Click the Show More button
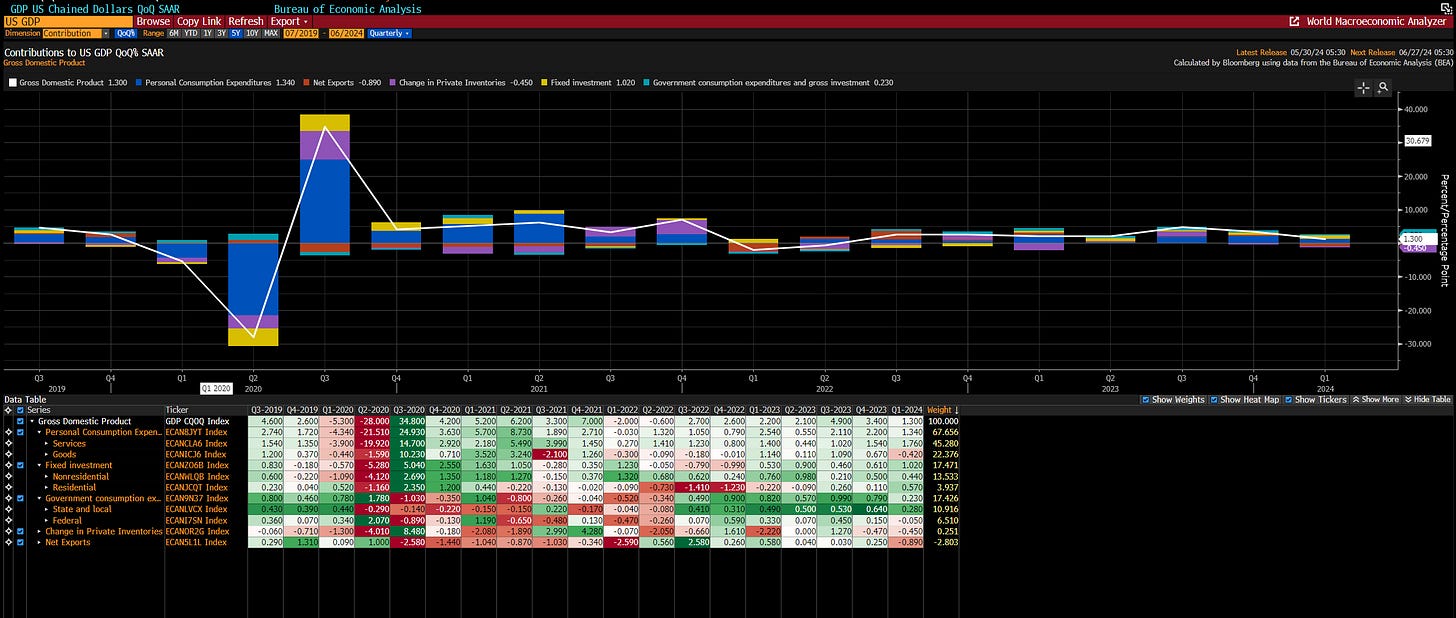1456x618 pixels. tap(1375, 399)
